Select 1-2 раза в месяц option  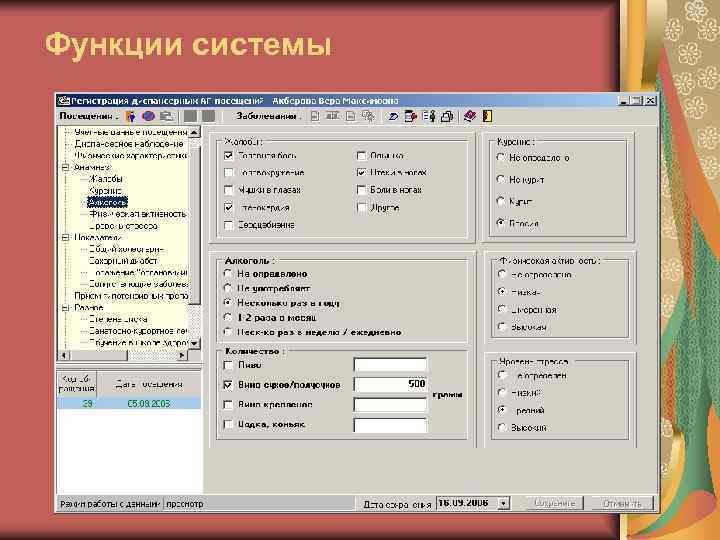click(x=228, y=317)
